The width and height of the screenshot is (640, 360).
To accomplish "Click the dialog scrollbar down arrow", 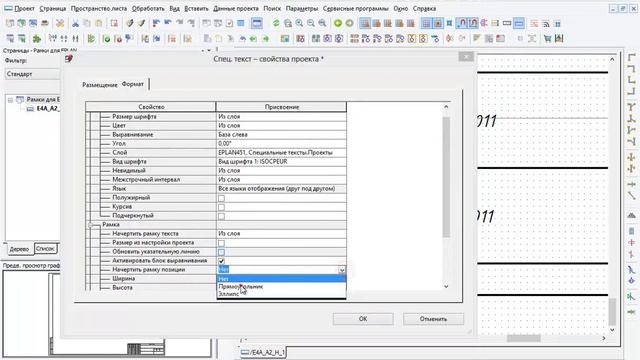I will click(x=446, y=286).
